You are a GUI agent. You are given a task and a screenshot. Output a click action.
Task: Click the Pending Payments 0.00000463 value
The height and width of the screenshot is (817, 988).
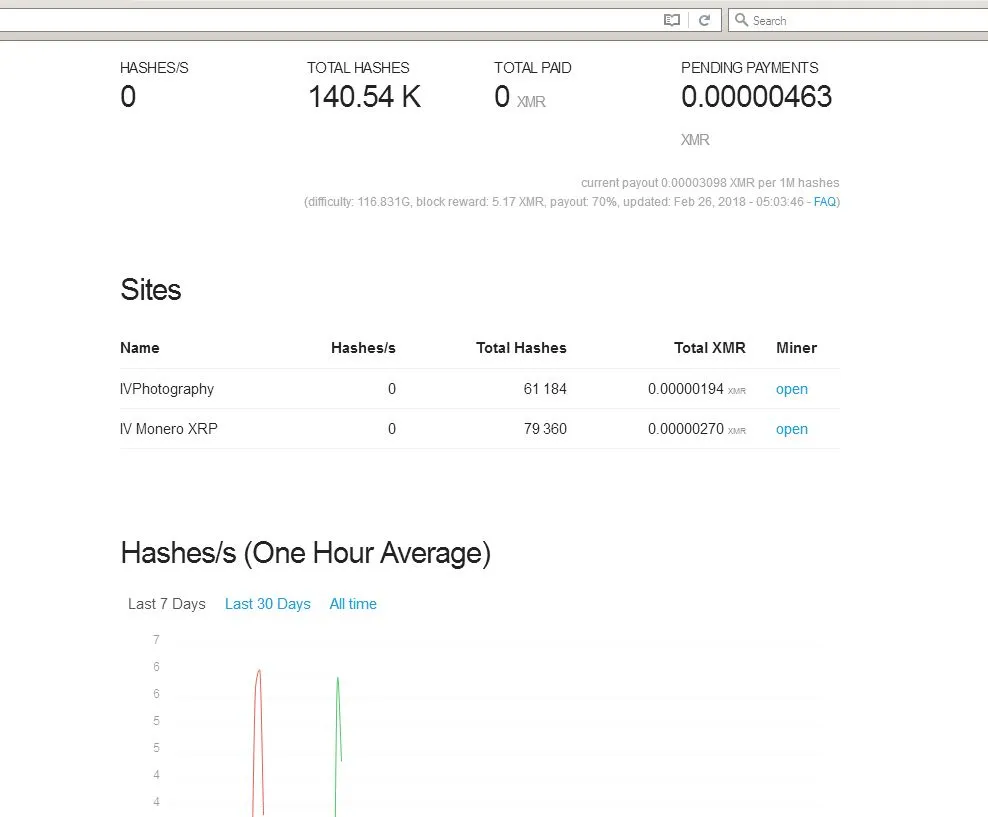[756, 97]
